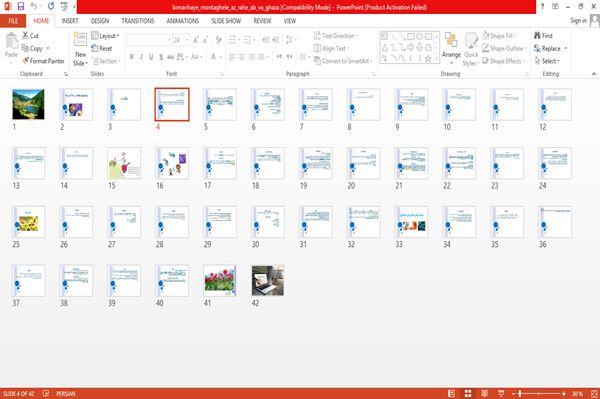Toggle center alignment paragraph button
600x399 pixels.
point(241,57)
